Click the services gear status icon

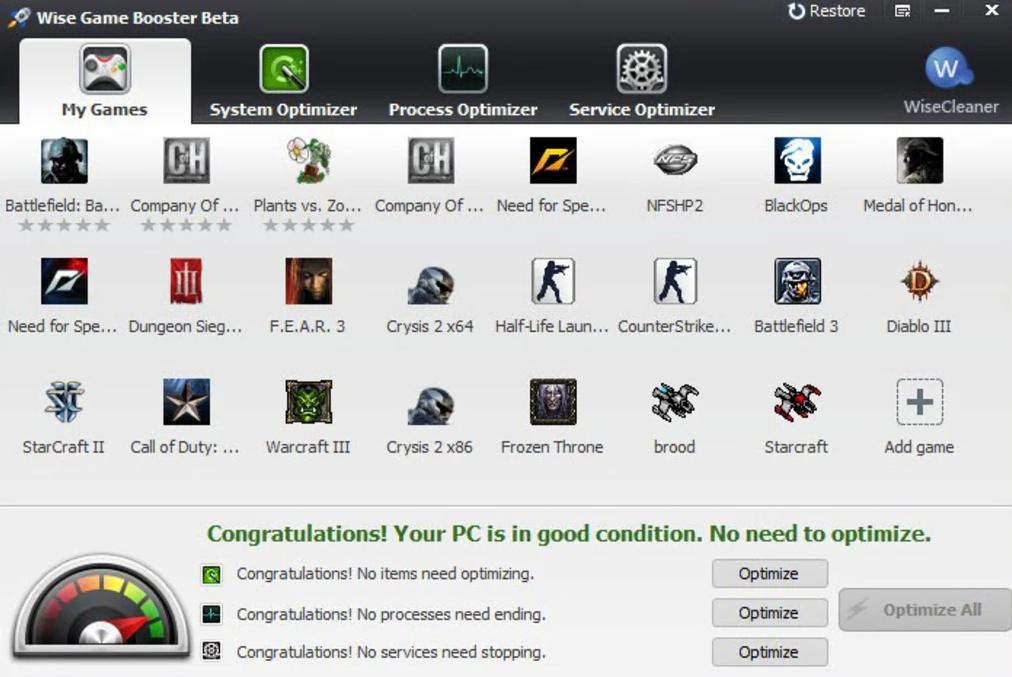(211, 651)
